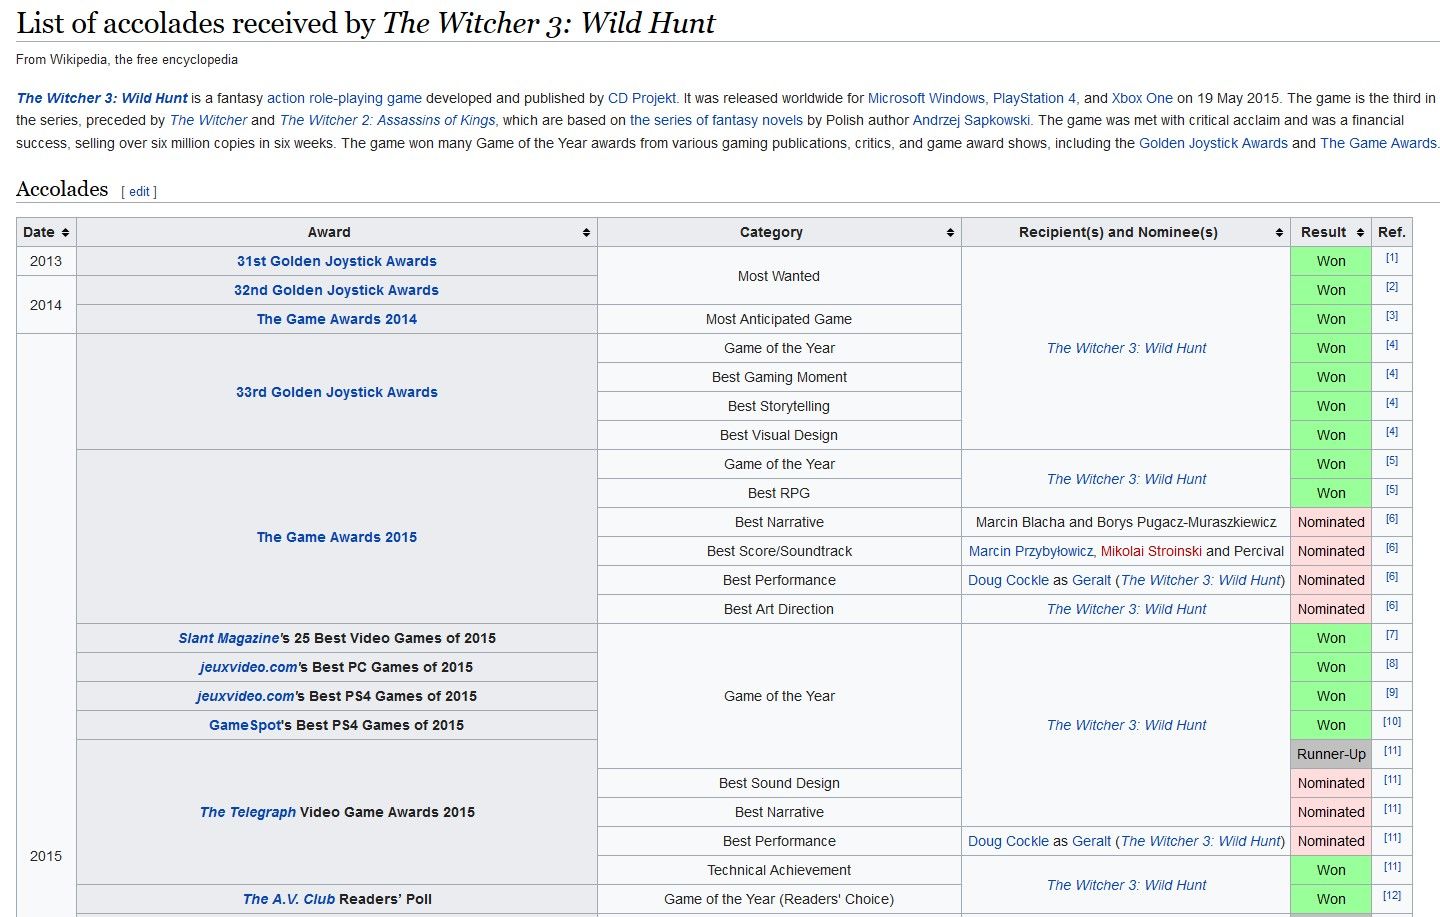Open Doug Cockle in The Game Awards 2015 row
The width and height of the screenshot is (1440, 917).
pyautogui.click(x=1008, y=580)
